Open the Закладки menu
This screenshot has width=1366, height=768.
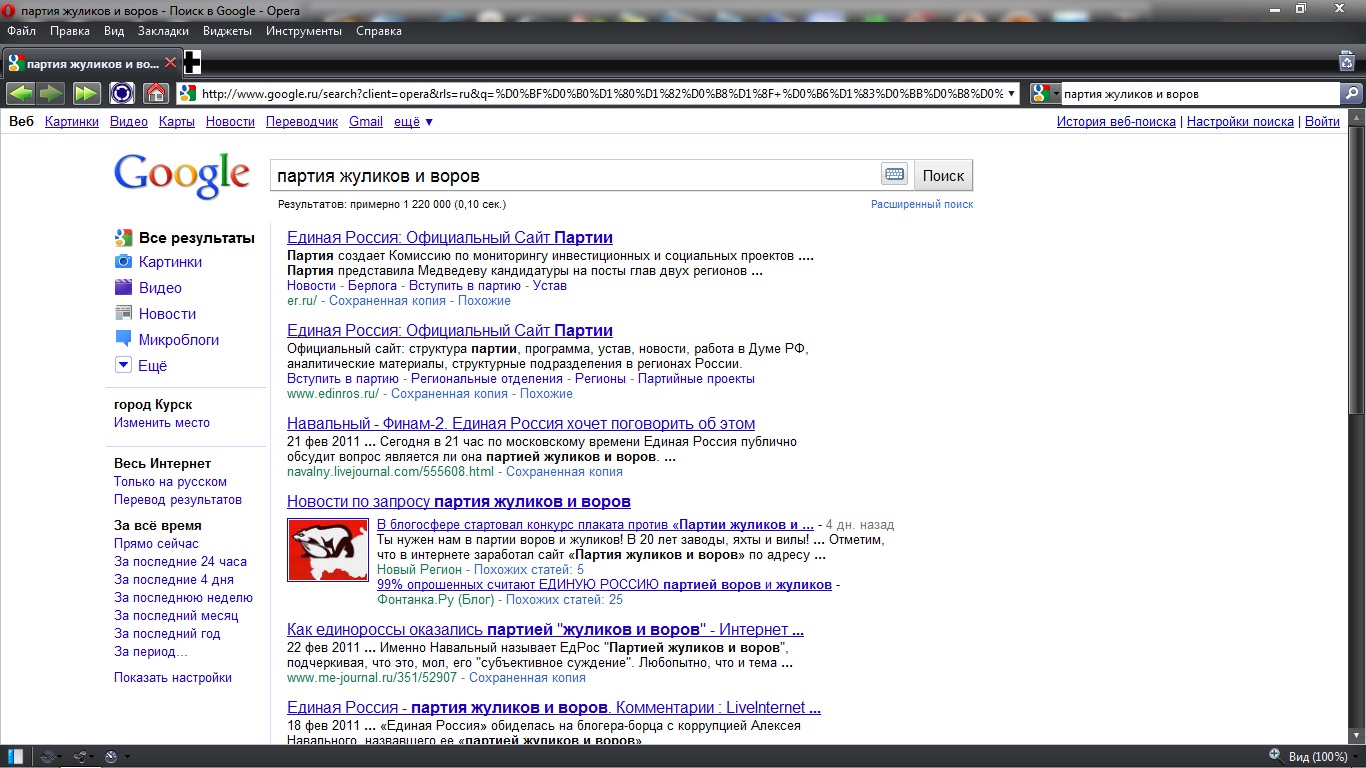click(x=163, y=31)
